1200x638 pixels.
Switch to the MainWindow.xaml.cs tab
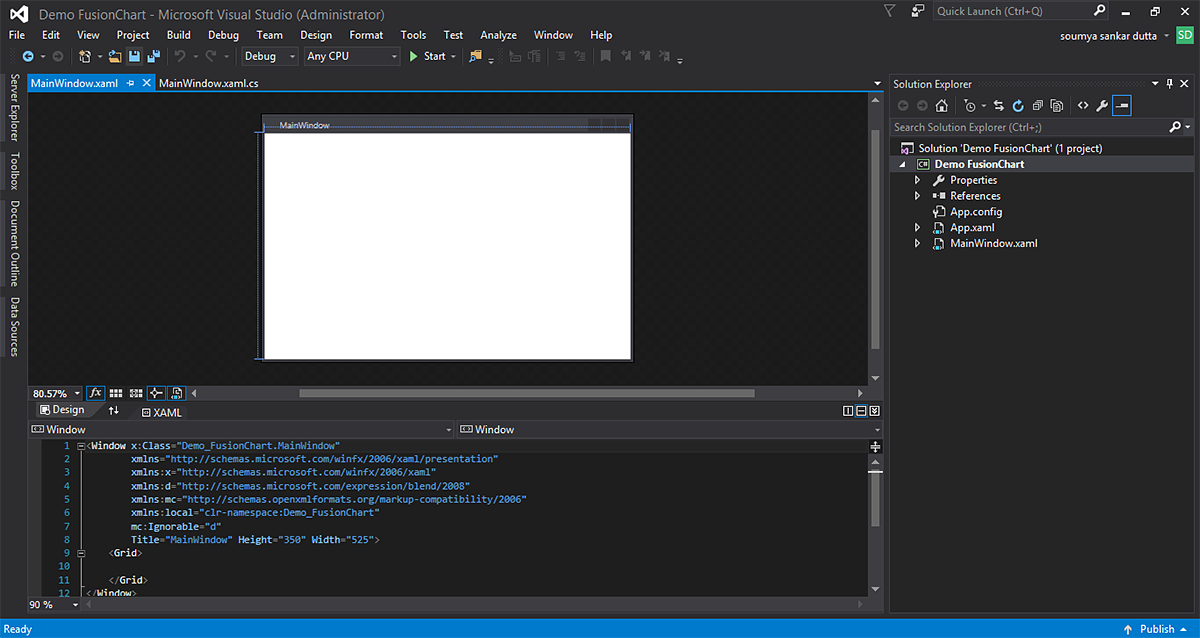pos(208,83)
